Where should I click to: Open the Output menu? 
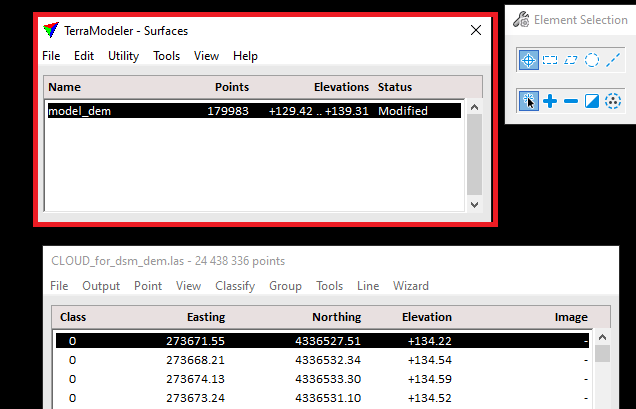click(x=101, y=286)
